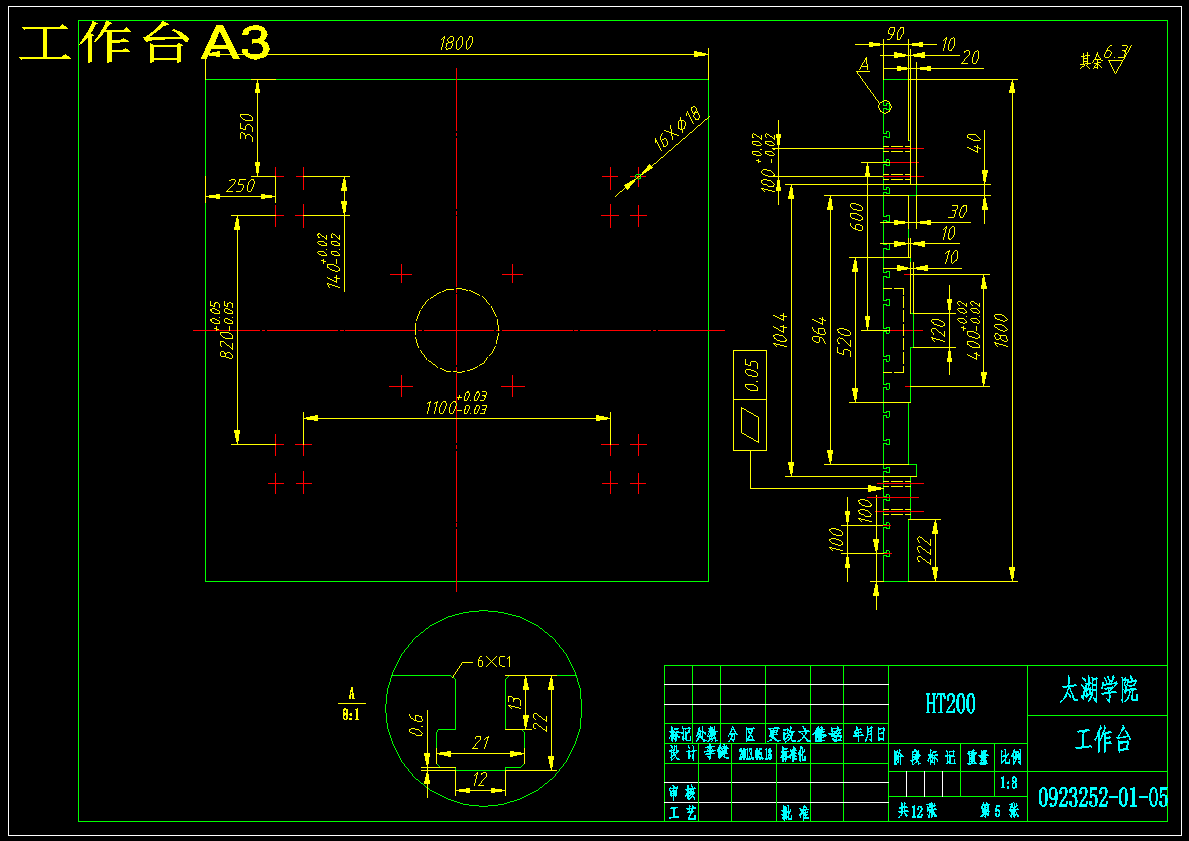Image resolution: width=1189 pixels, height=841 pixels.
Task: Click the "HT200" material text
Action: (950, 704)
